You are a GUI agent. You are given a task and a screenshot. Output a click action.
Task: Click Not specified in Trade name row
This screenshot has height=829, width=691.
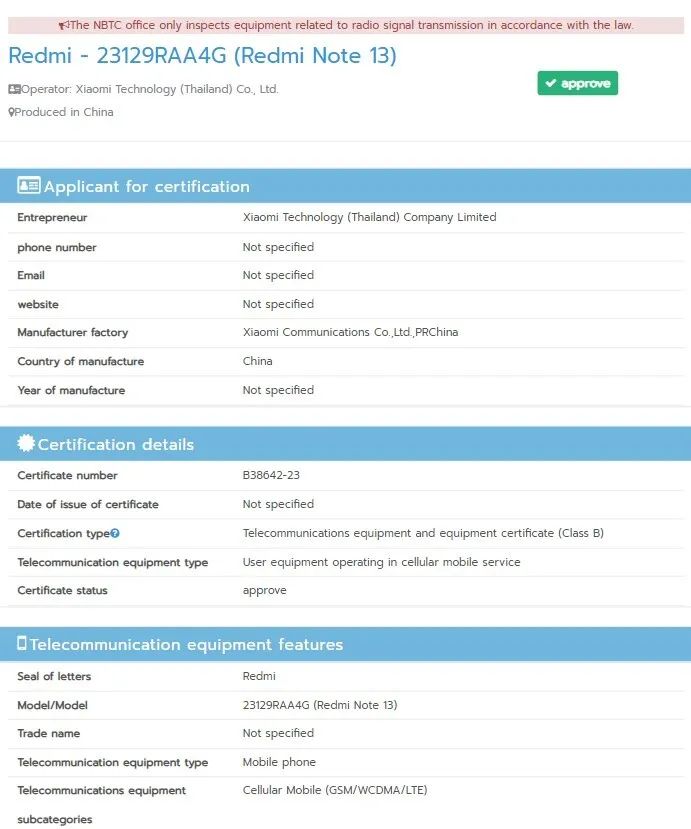(278, 733)
